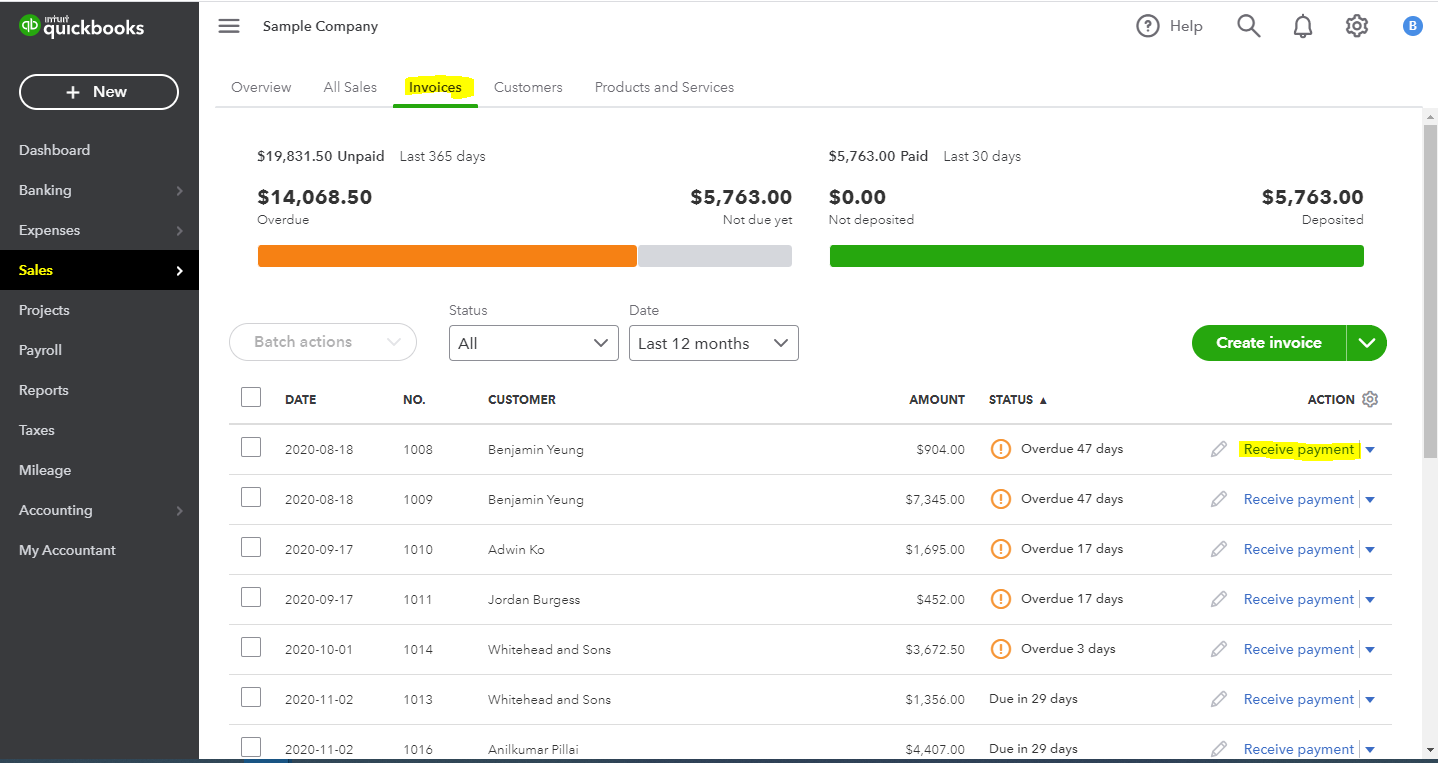Click the Create invoice button
Screen dimensions: 1438x763
[x=1268, y=343]
